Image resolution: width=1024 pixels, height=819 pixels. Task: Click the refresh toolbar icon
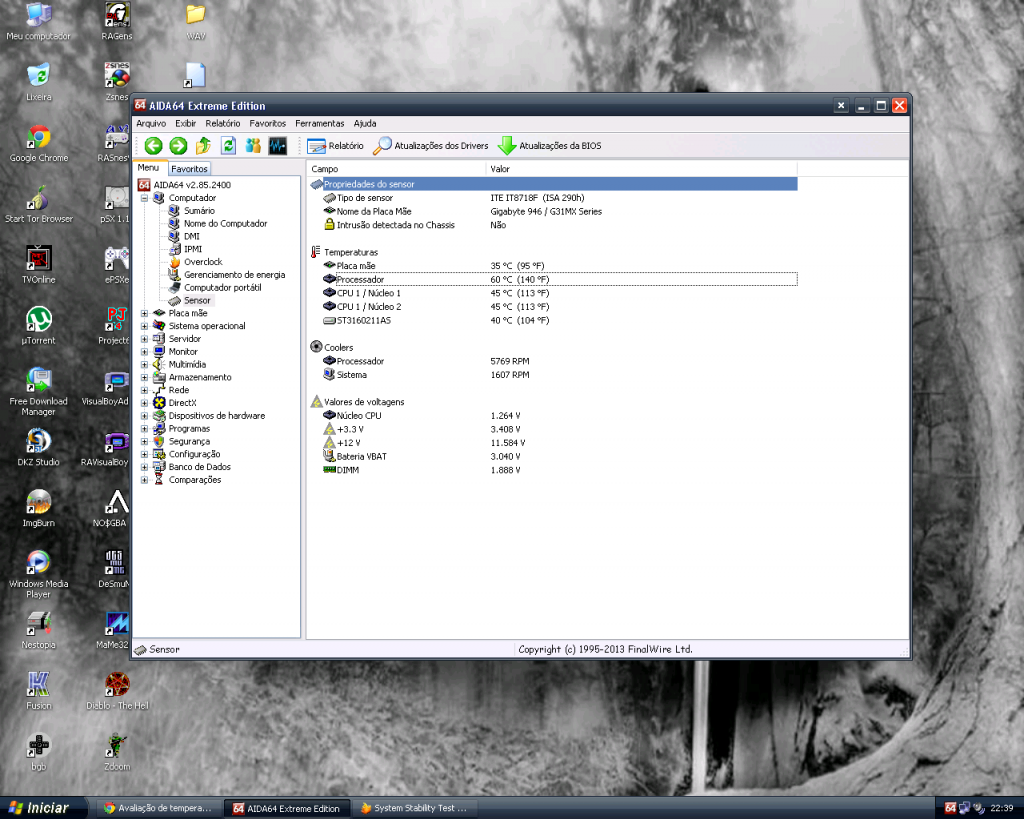click(229, 146)
